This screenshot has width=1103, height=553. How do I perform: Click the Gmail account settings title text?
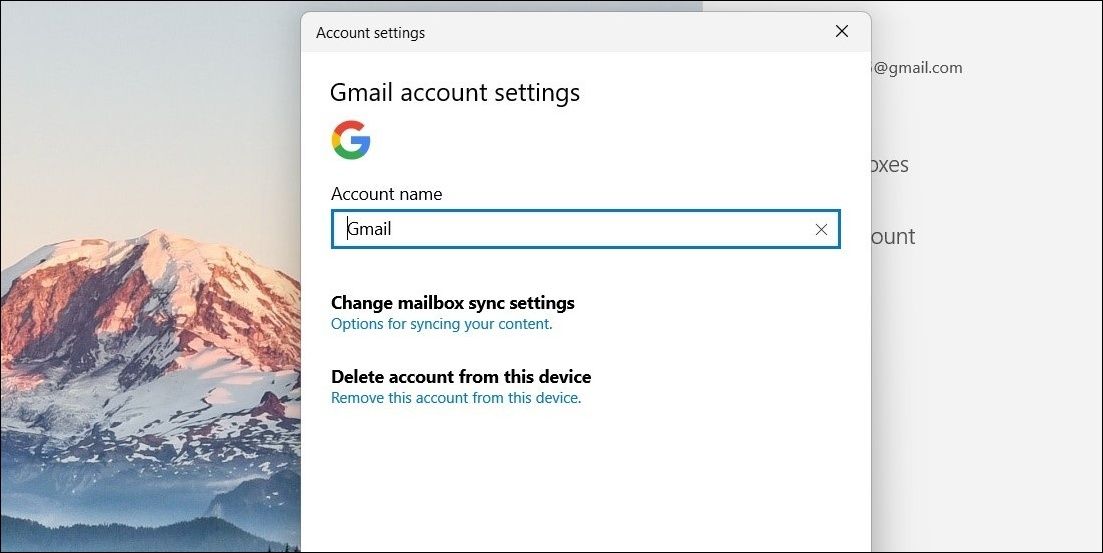tap(454, 93)
